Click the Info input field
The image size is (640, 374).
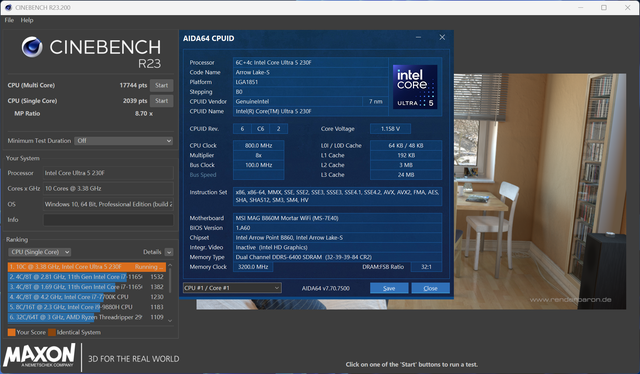click(x=108, y=220)
